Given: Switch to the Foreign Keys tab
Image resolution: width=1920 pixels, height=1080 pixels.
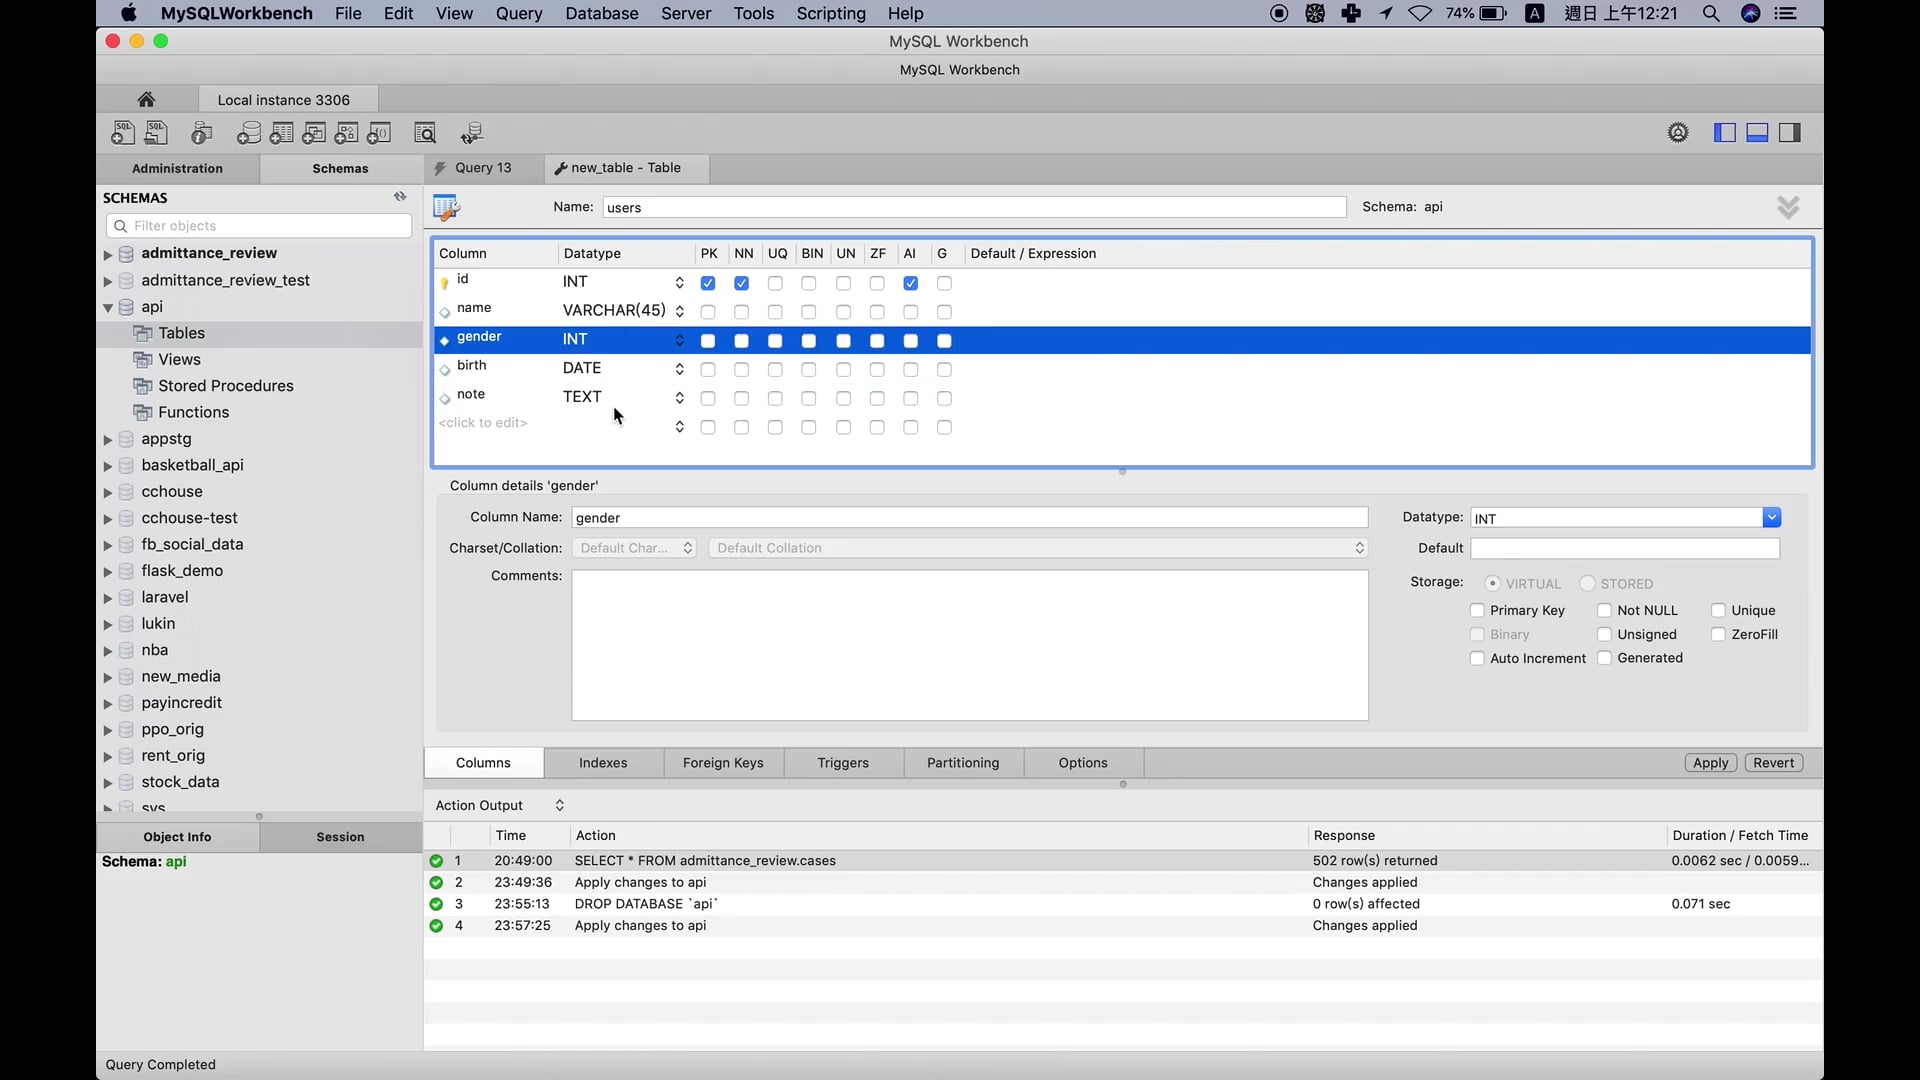Looking at the screenshot, I should click(723, 763).
